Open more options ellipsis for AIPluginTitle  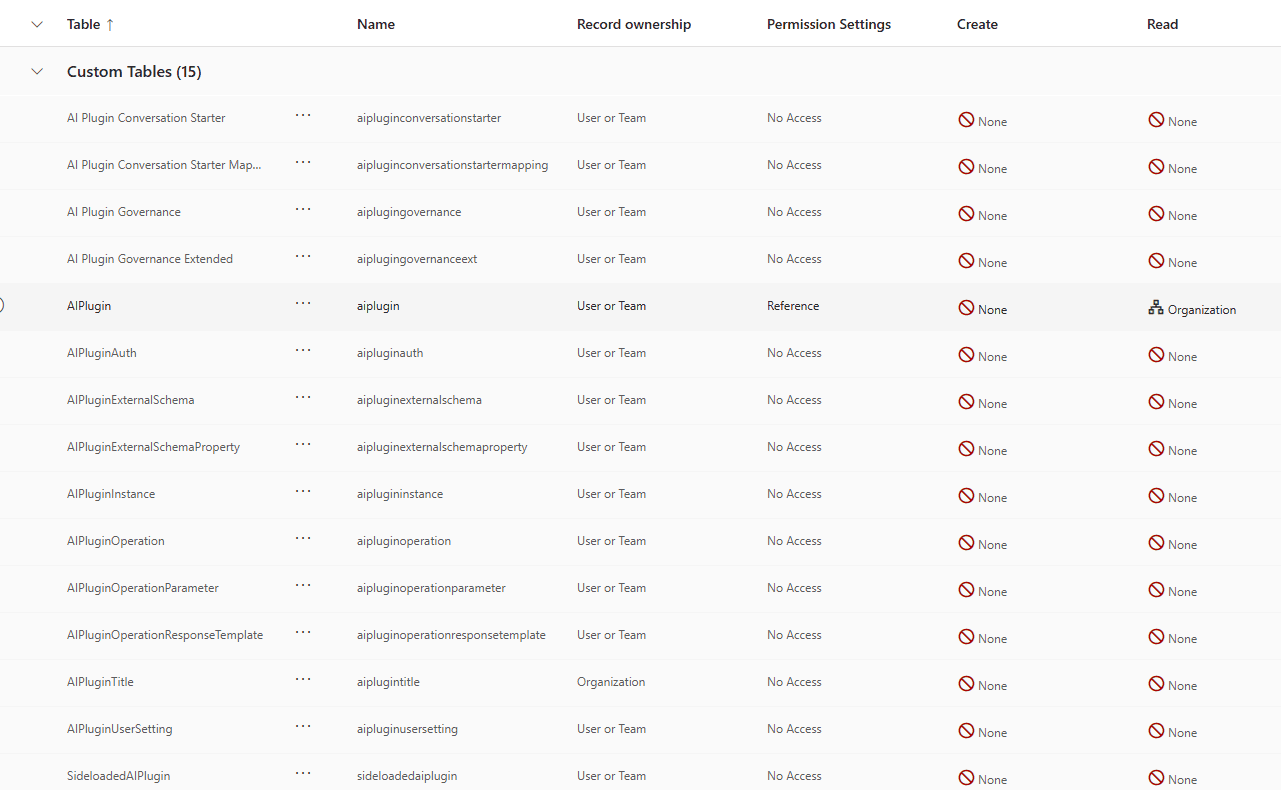pyautogui.click(x=303, y=680)
